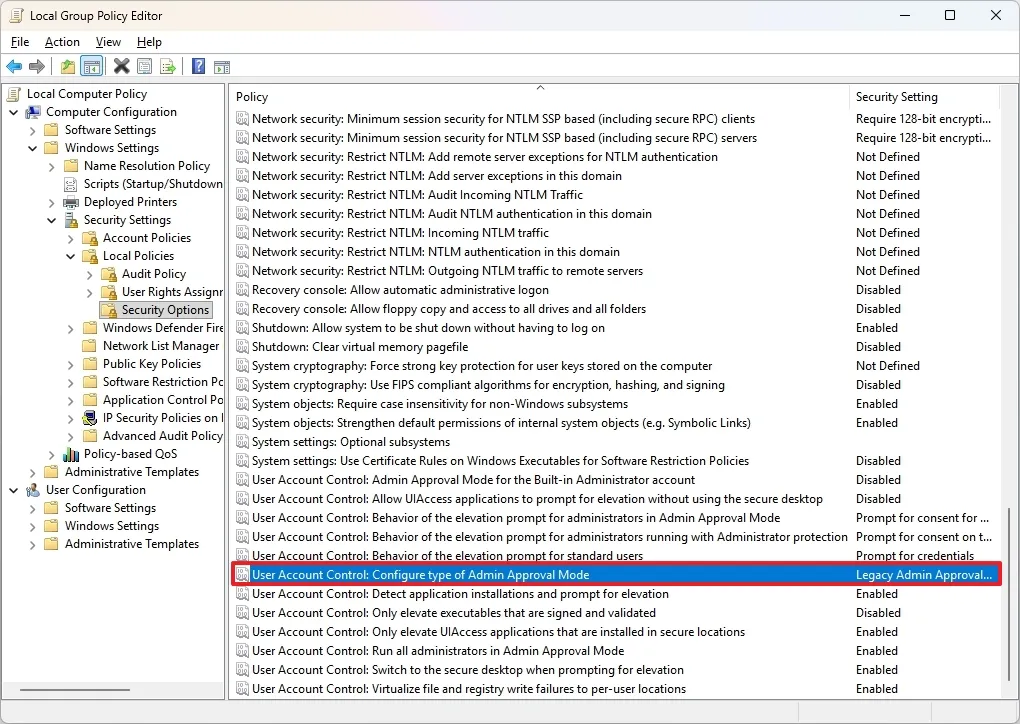1020x724 pixels.
Task: Click the Forward navigation arrow
Action: [x=38, y=66]
